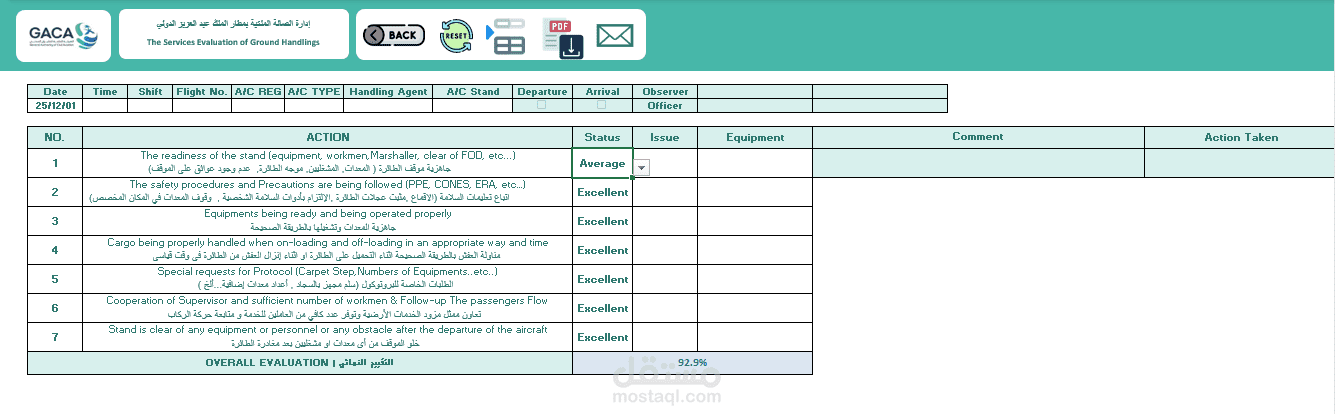1335x414 pixels.
Task: Select the Excellent status for row 7
Action: 602,337
